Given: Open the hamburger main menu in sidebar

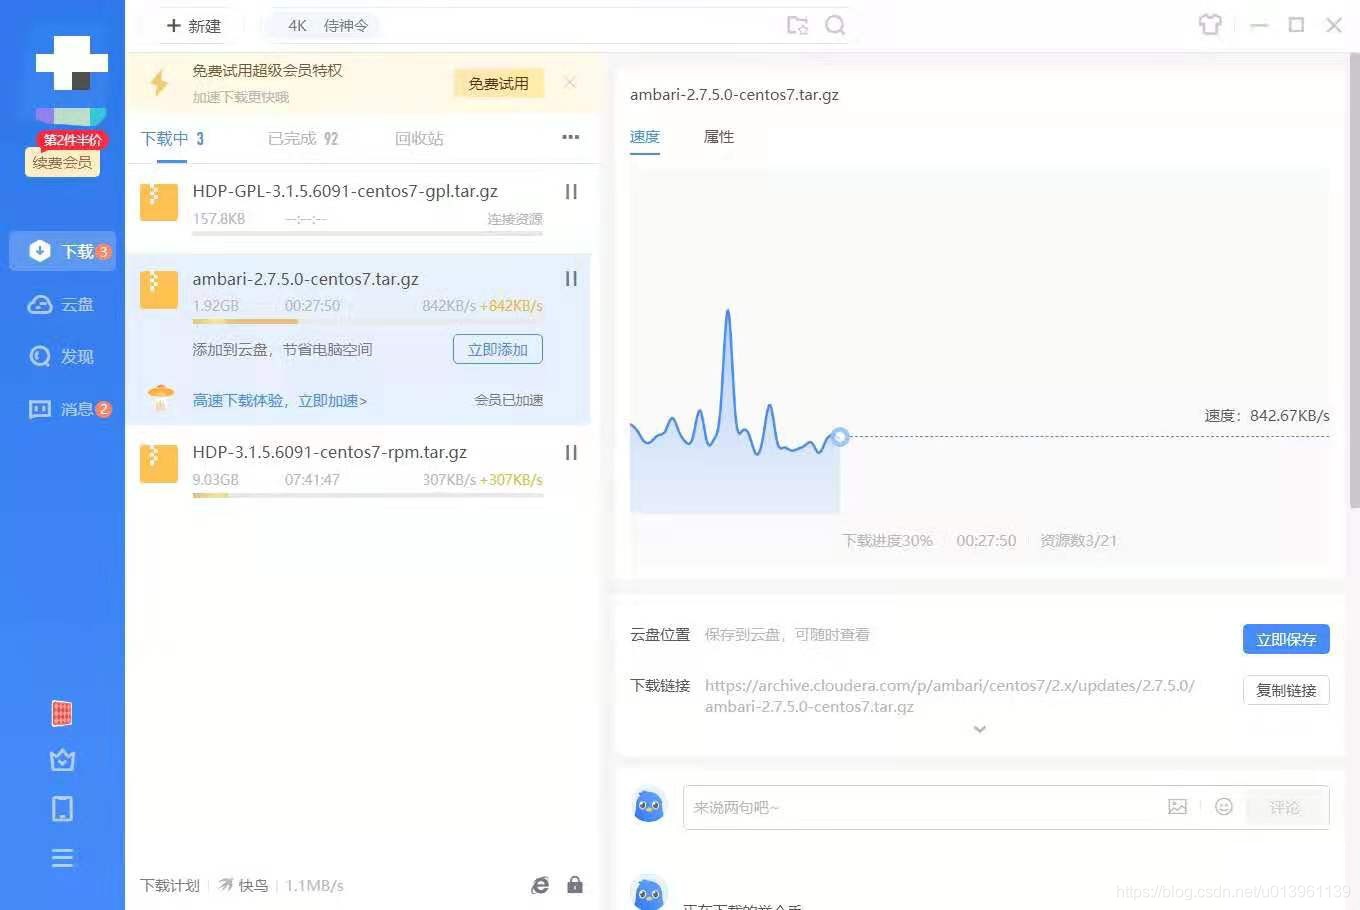Looking at the screenshot, I should [62, 857].
